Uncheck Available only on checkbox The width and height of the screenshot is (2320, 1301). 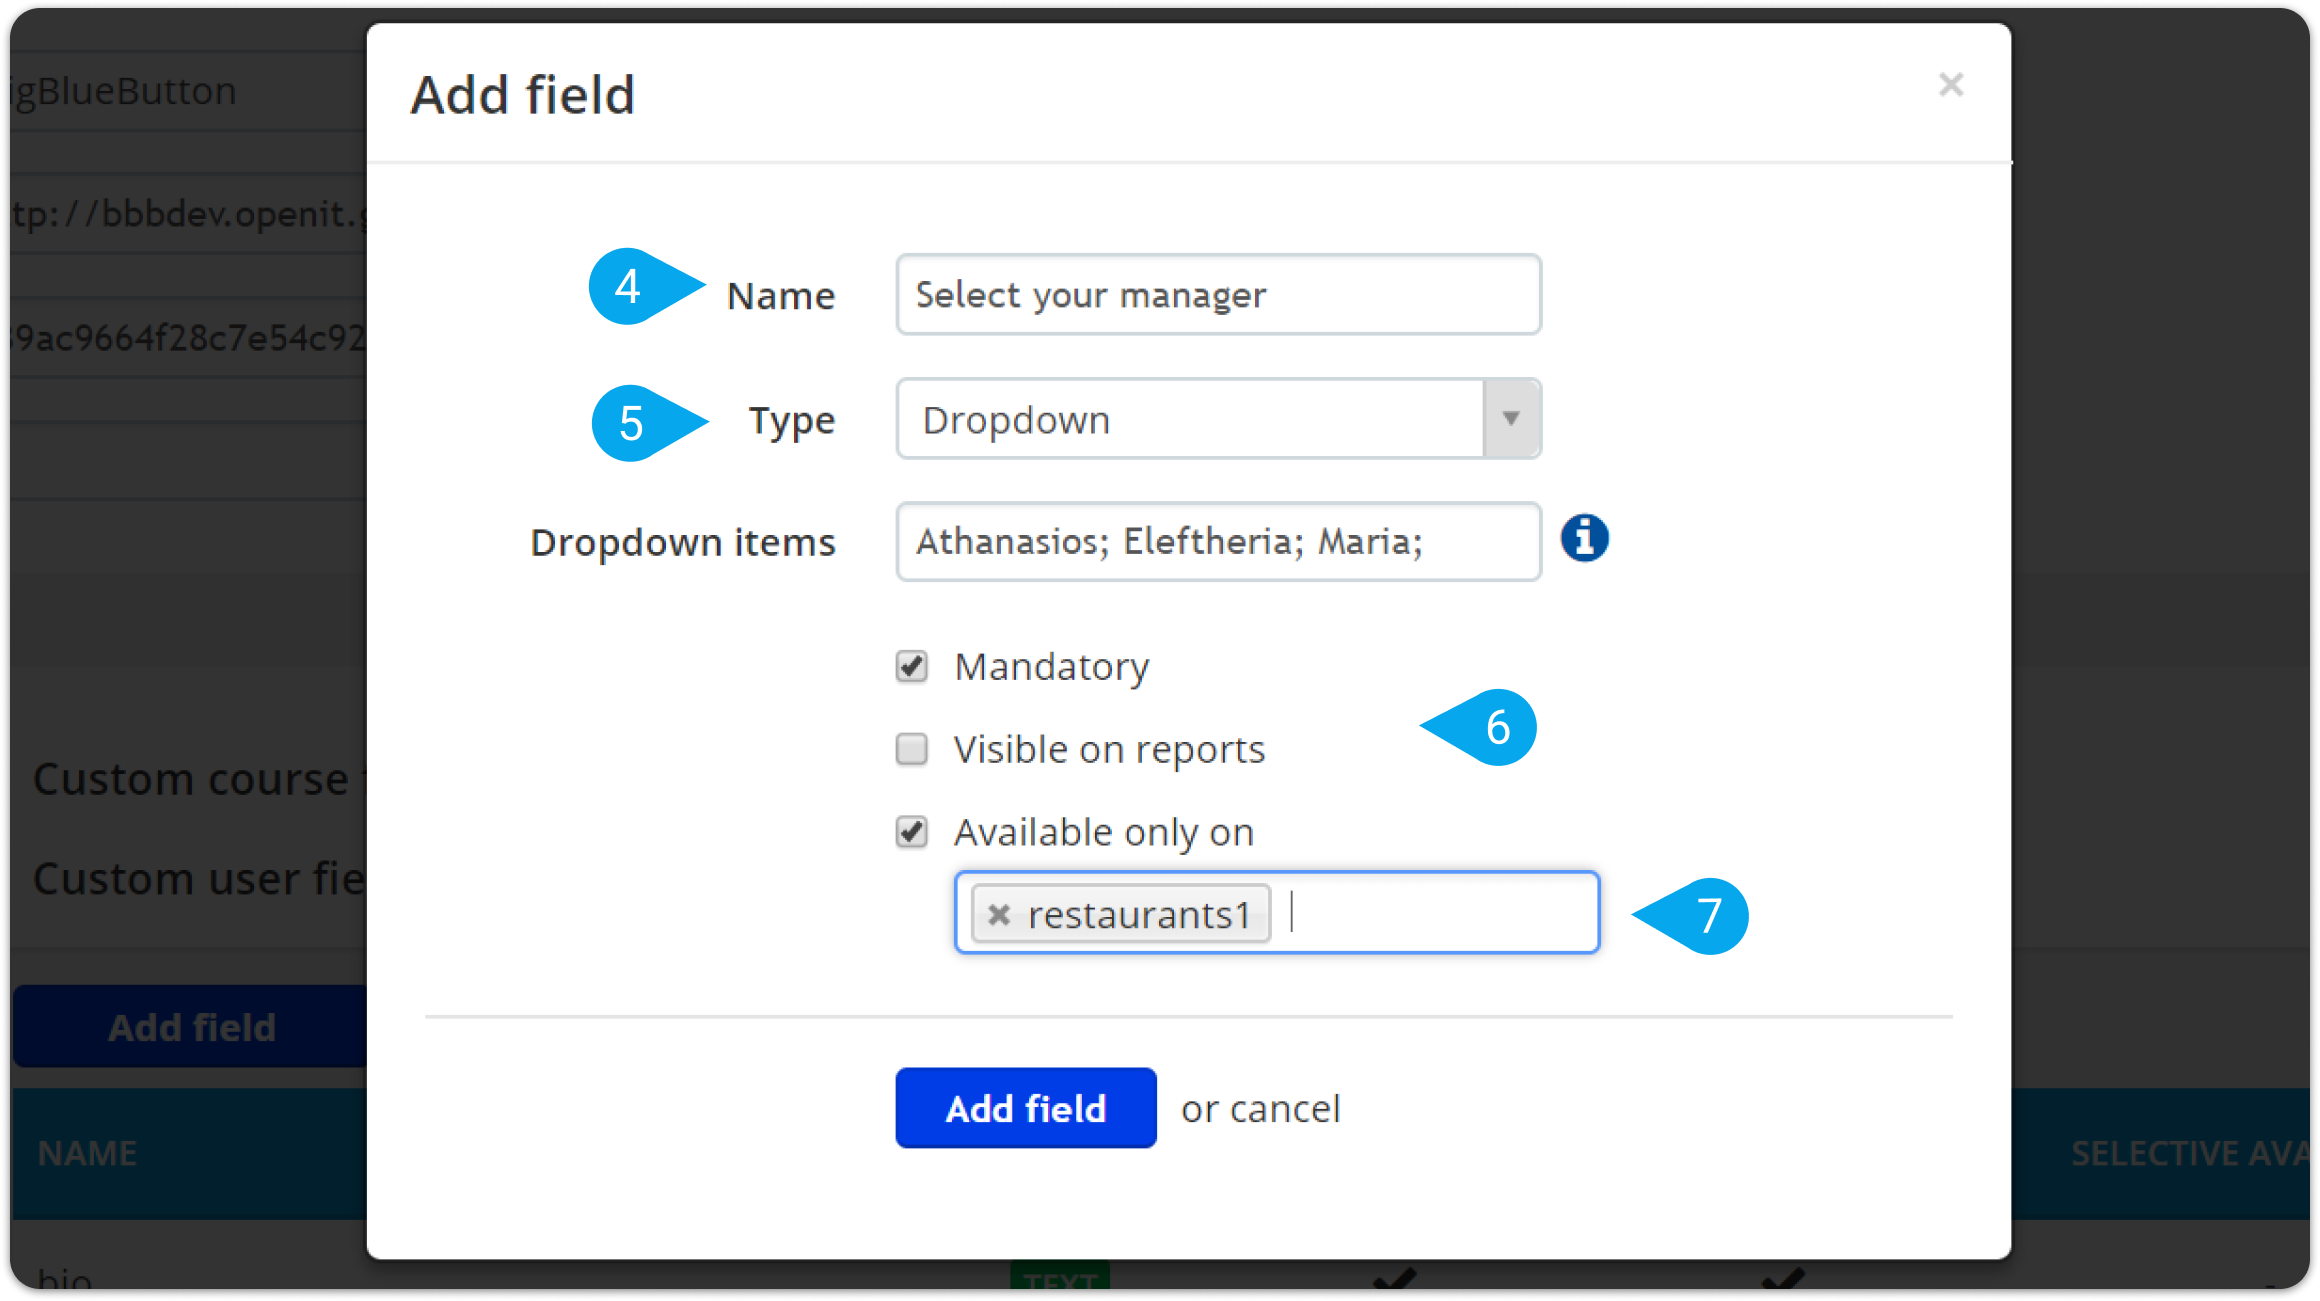[912, 832]
